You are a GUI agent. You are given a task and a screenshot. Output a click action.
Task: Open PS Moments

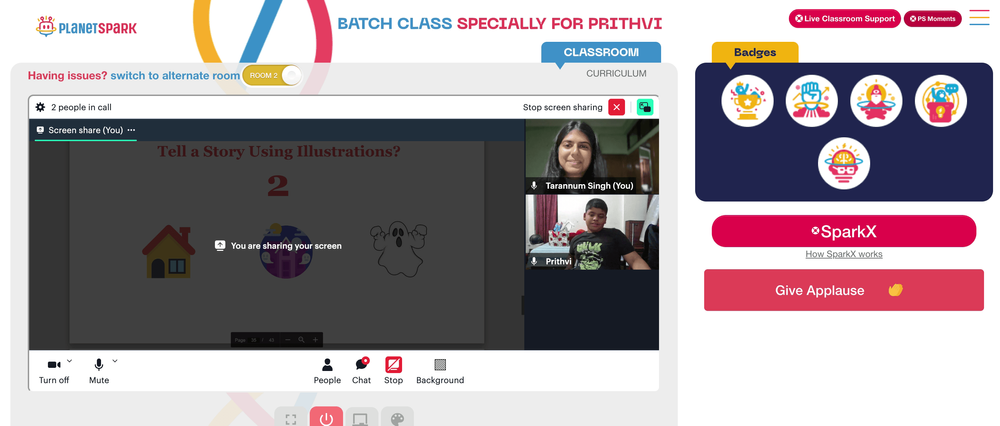932,18
